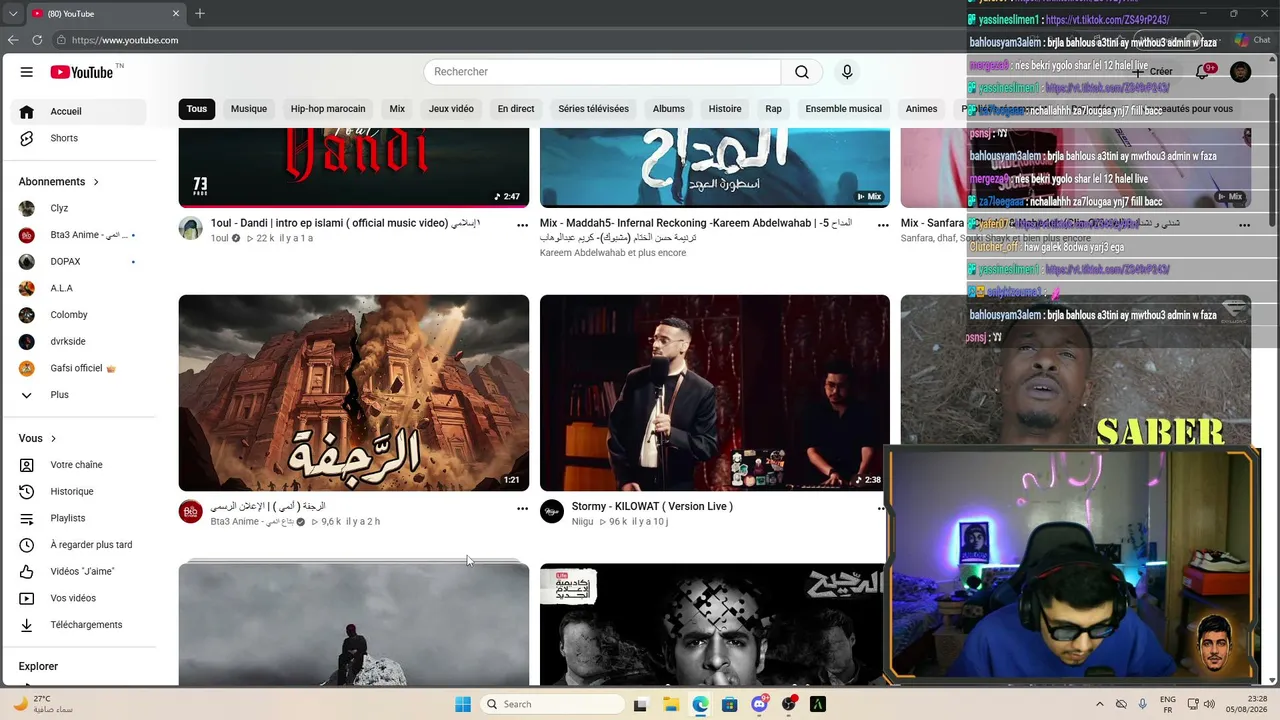The width and height of the screenshot is (1280, 720).
Task: Select the Albums filter chip
Action: (x=669, y=109)
